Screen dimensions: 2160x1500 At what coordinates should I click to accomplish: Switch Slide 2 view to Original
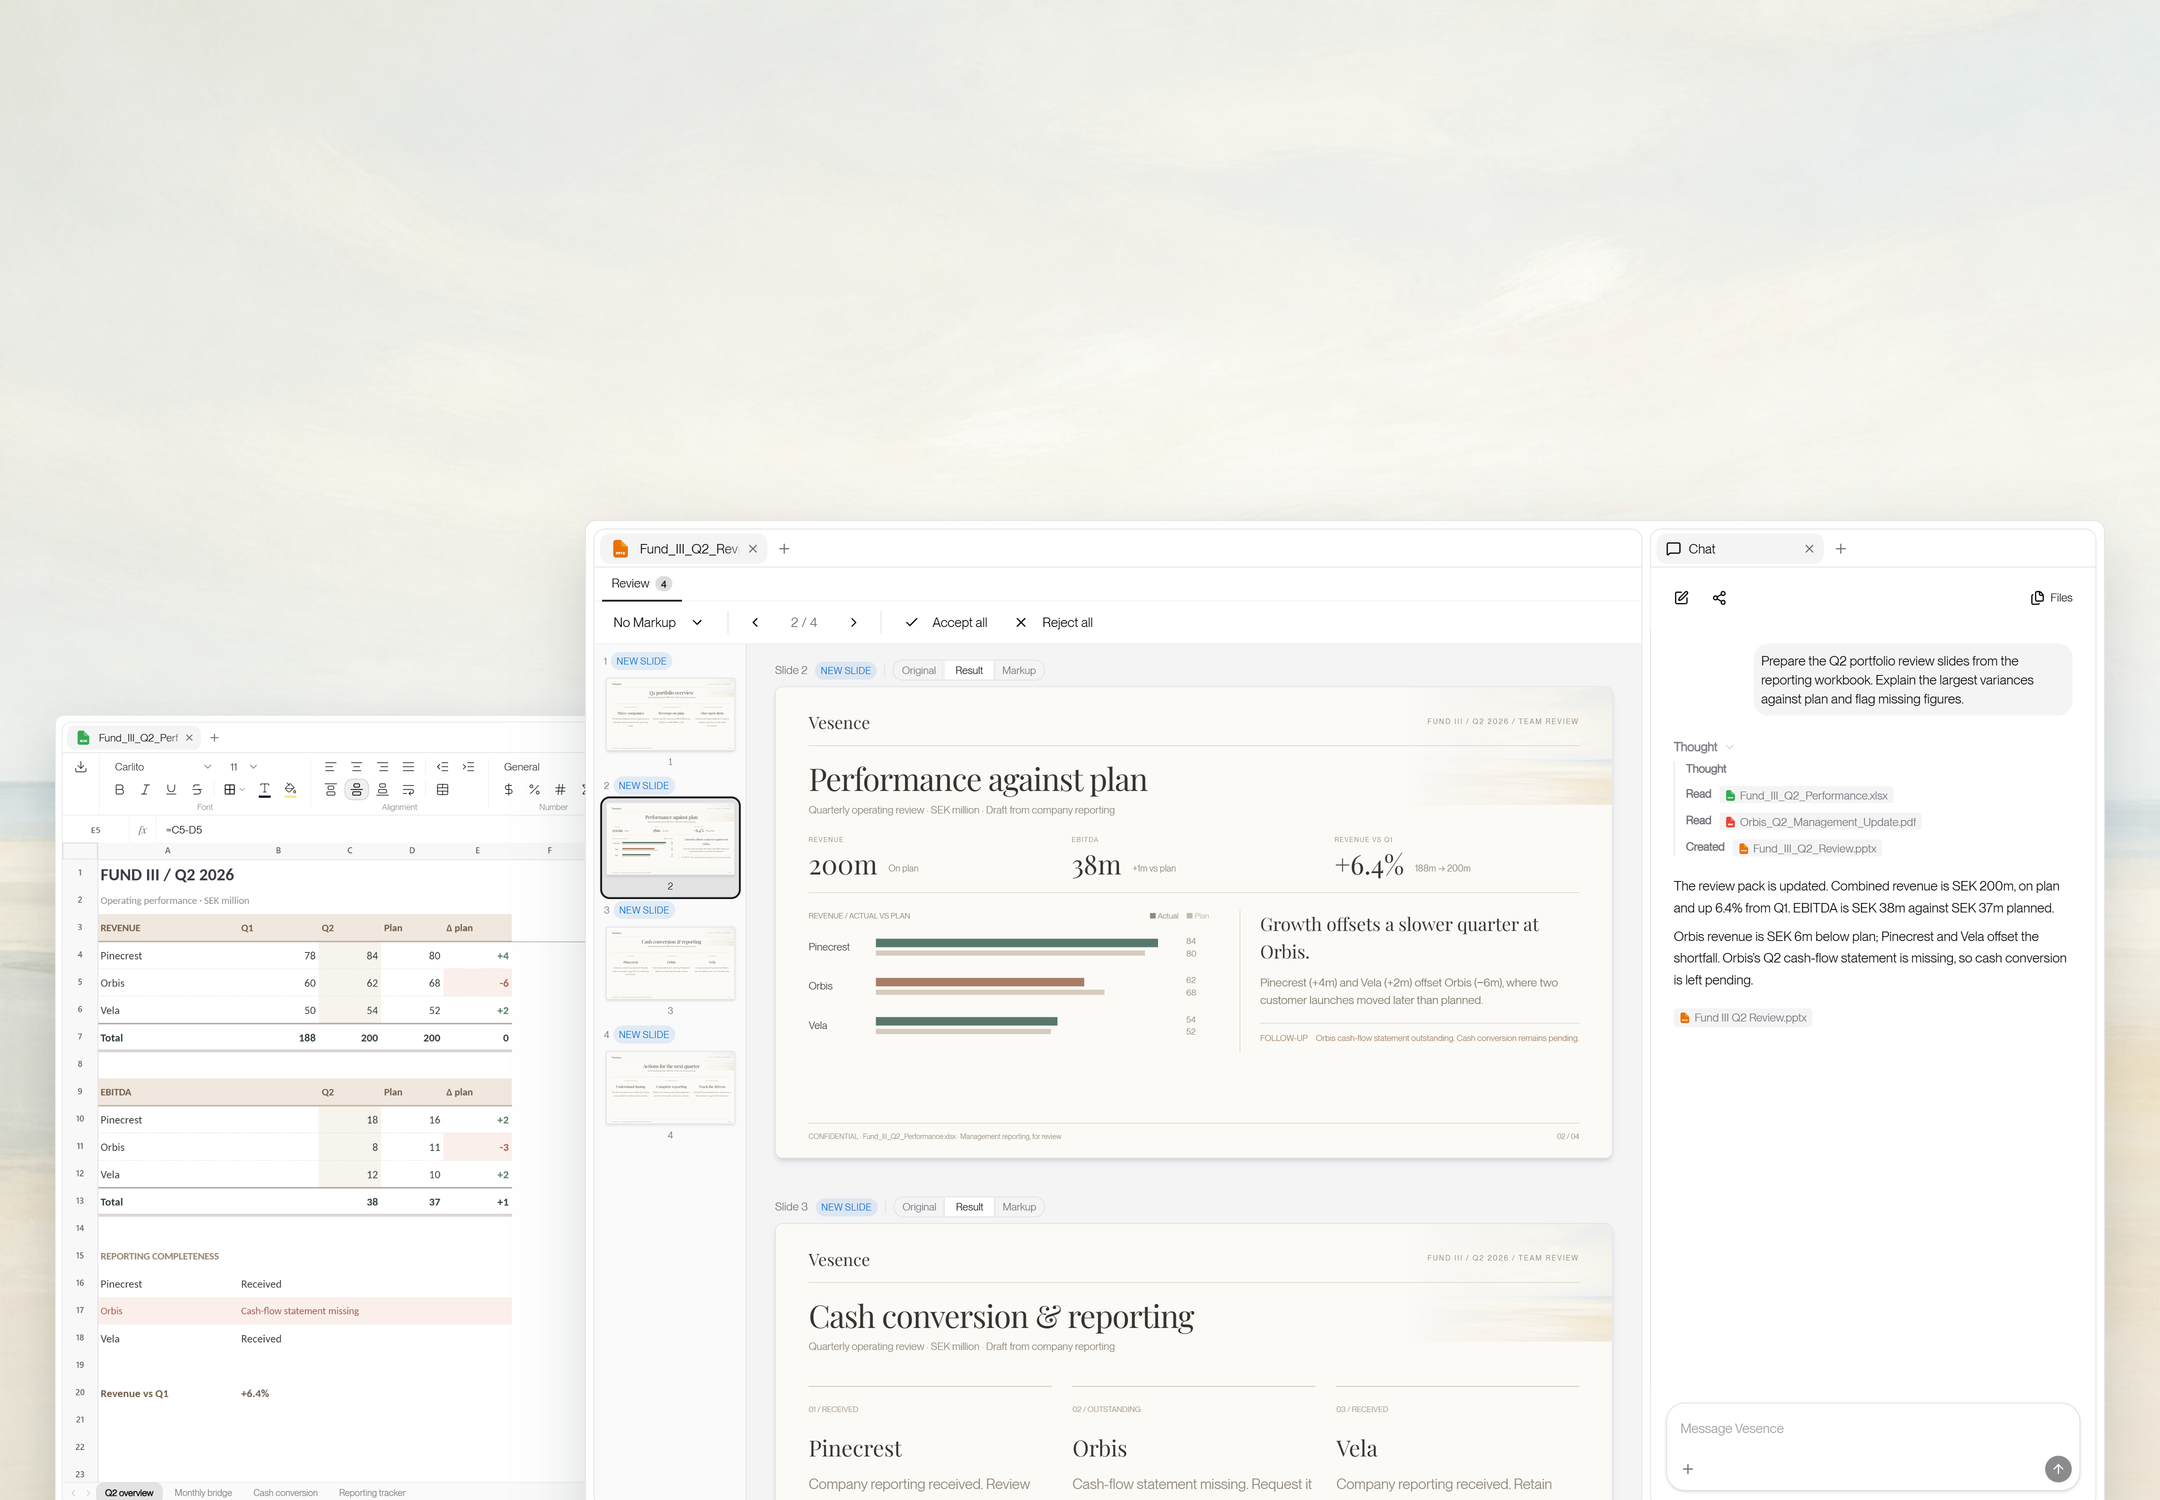(918, 671)
